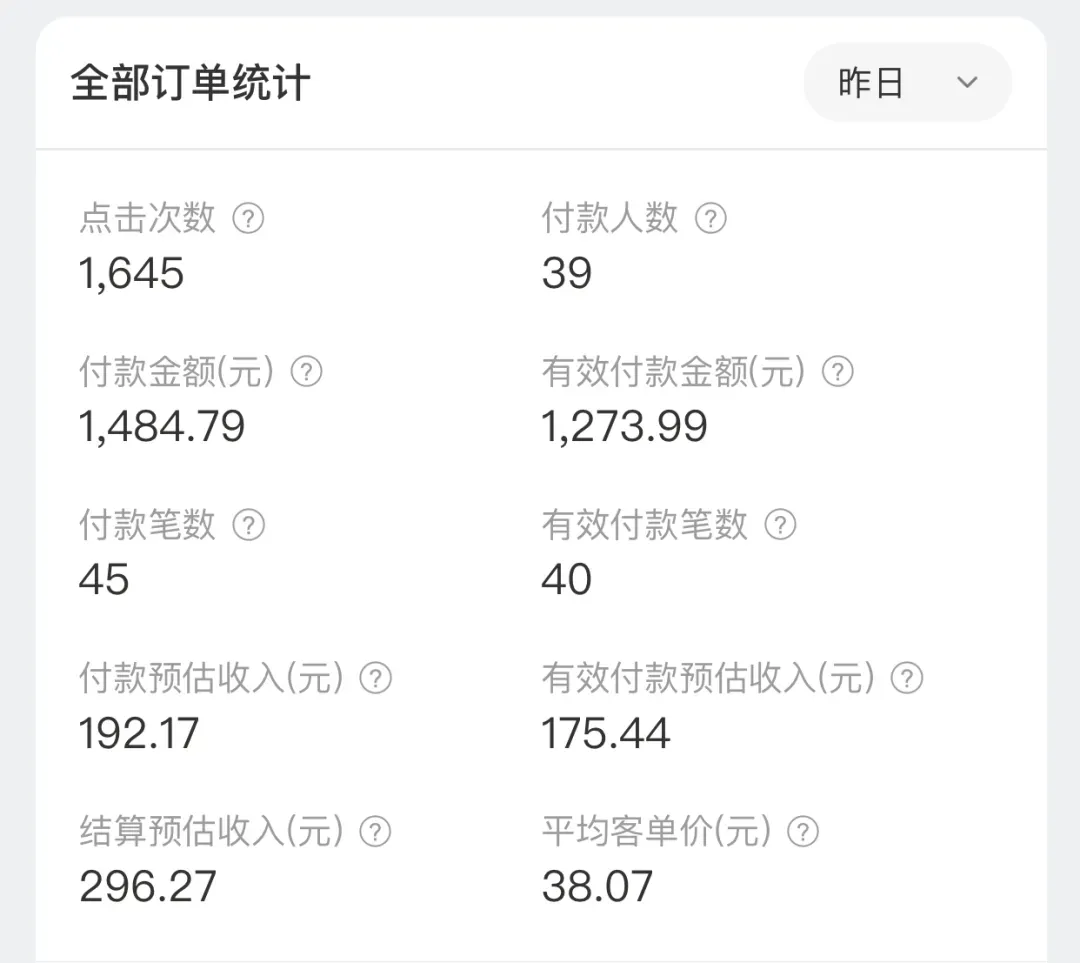Image resolution: width=1080 pixels, height=963 pixels.
Task: Select the 38.07 average order value
Action: (x=597, y=886)
